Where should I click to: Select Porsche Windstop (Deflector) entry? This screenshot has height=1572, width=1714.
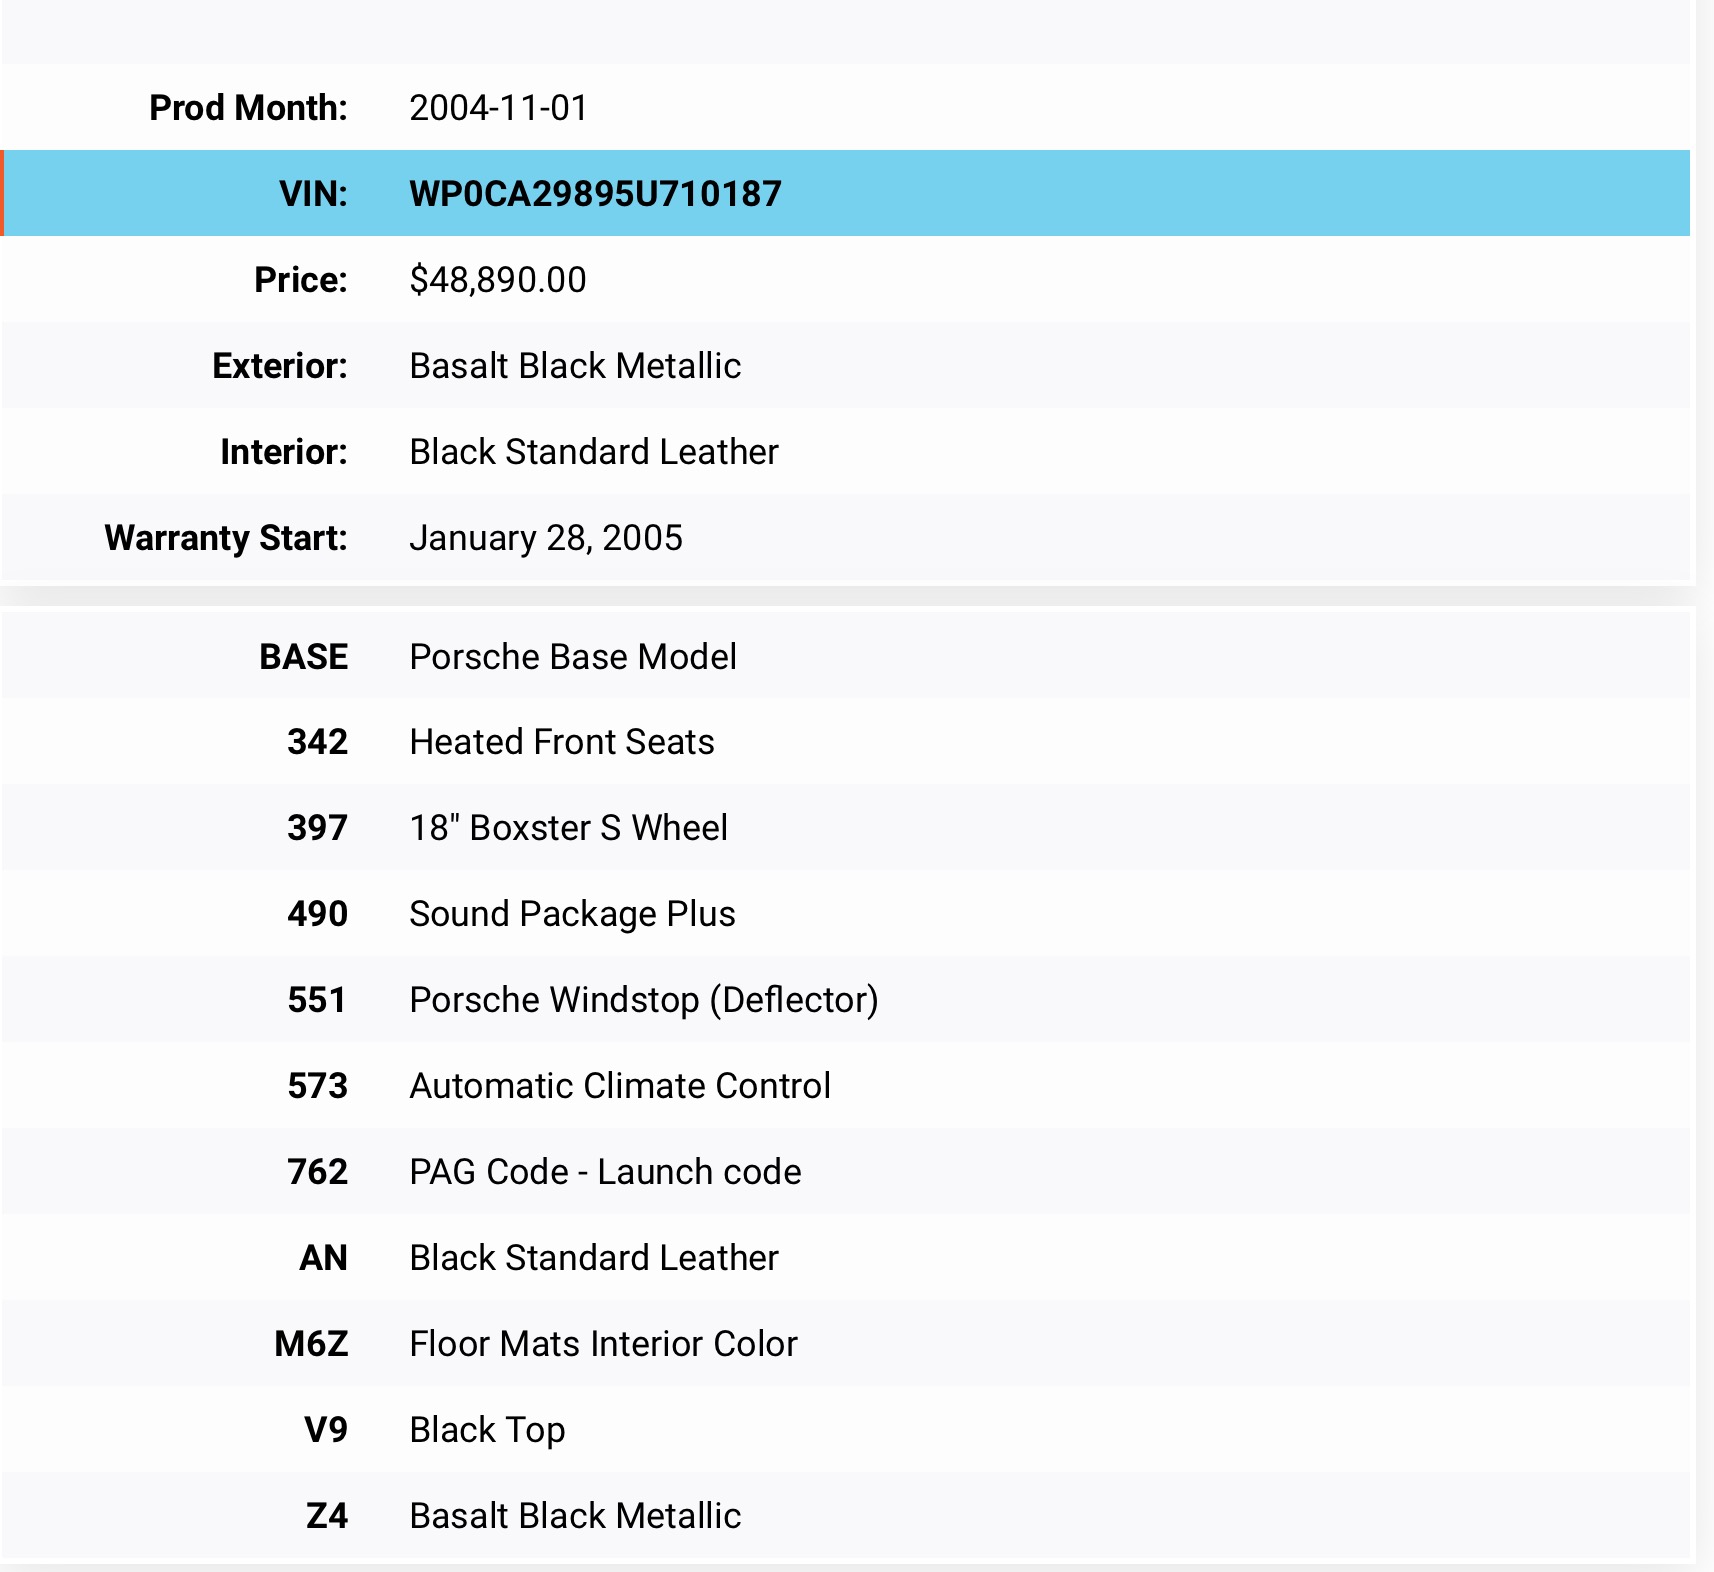[644, 1000]
